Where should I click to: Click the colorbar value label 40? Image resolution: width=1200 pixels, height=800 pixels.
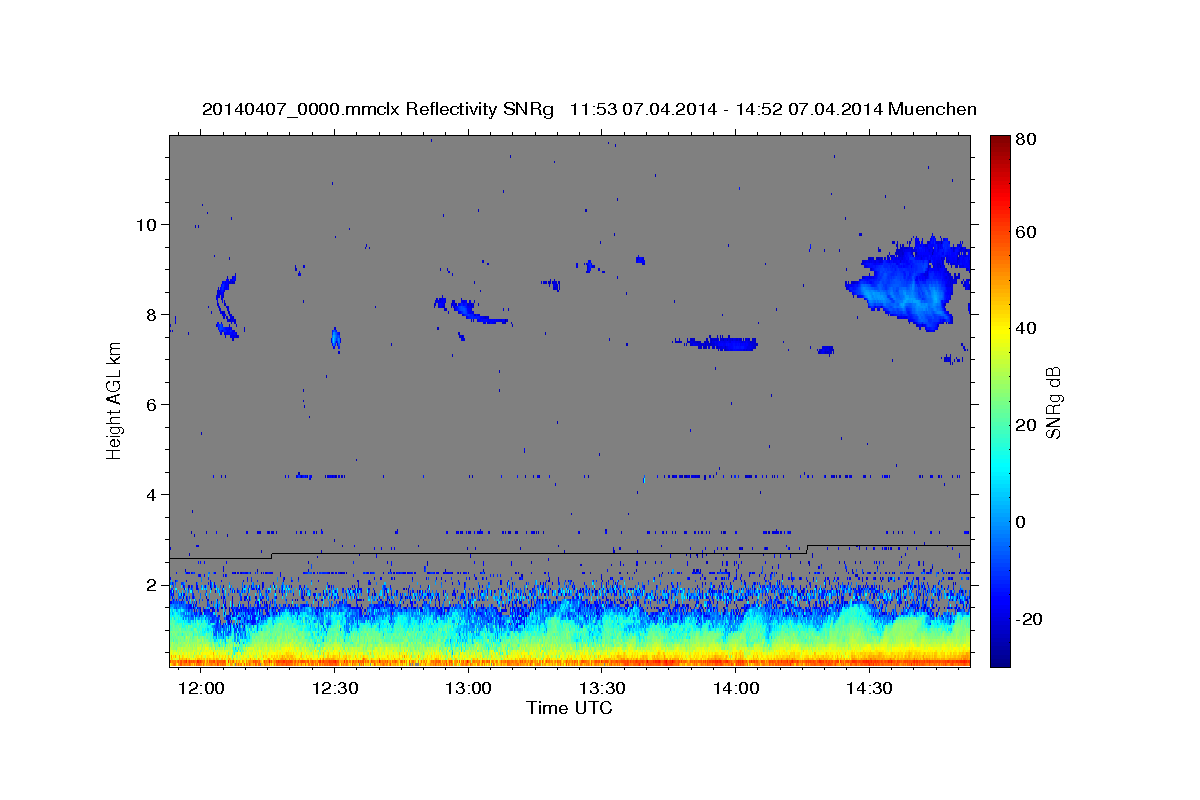coord(1025,328)
